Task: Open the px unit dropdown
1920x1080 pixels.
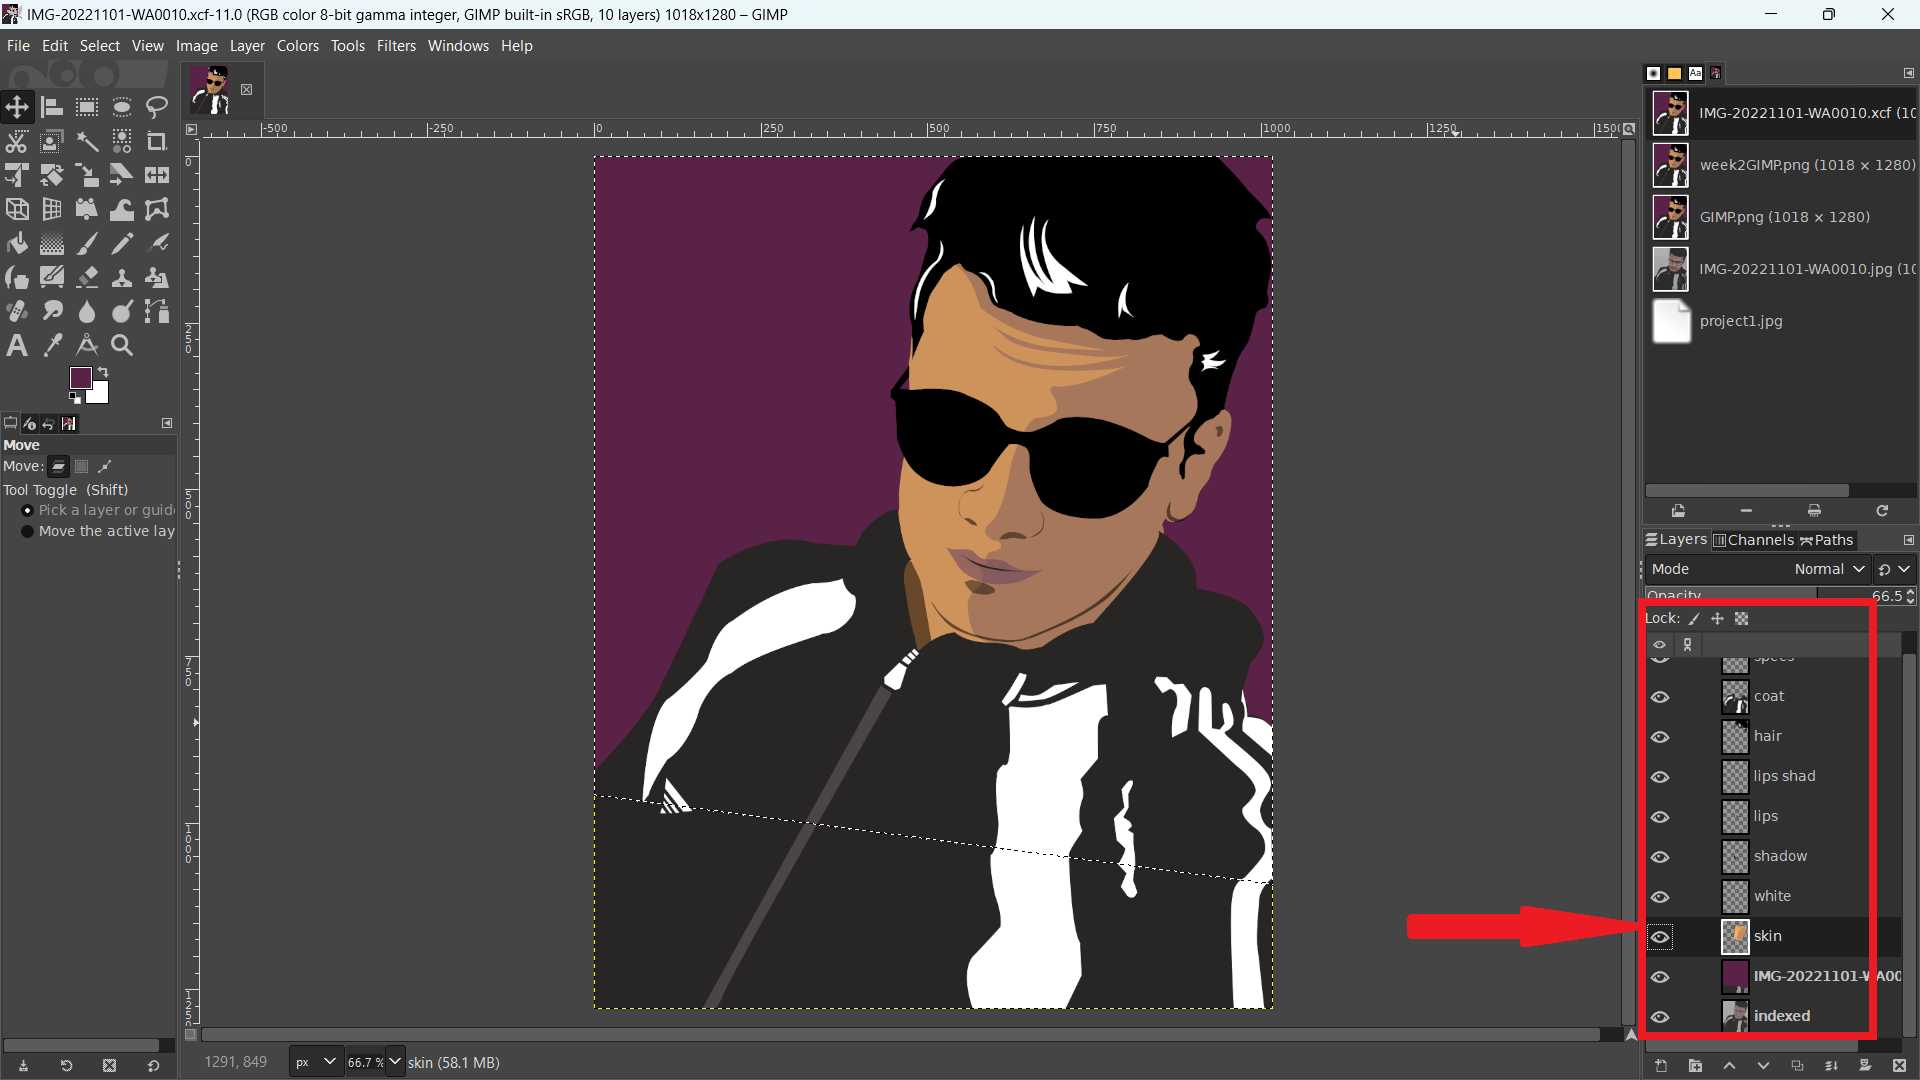Action: coord(315,1062)
